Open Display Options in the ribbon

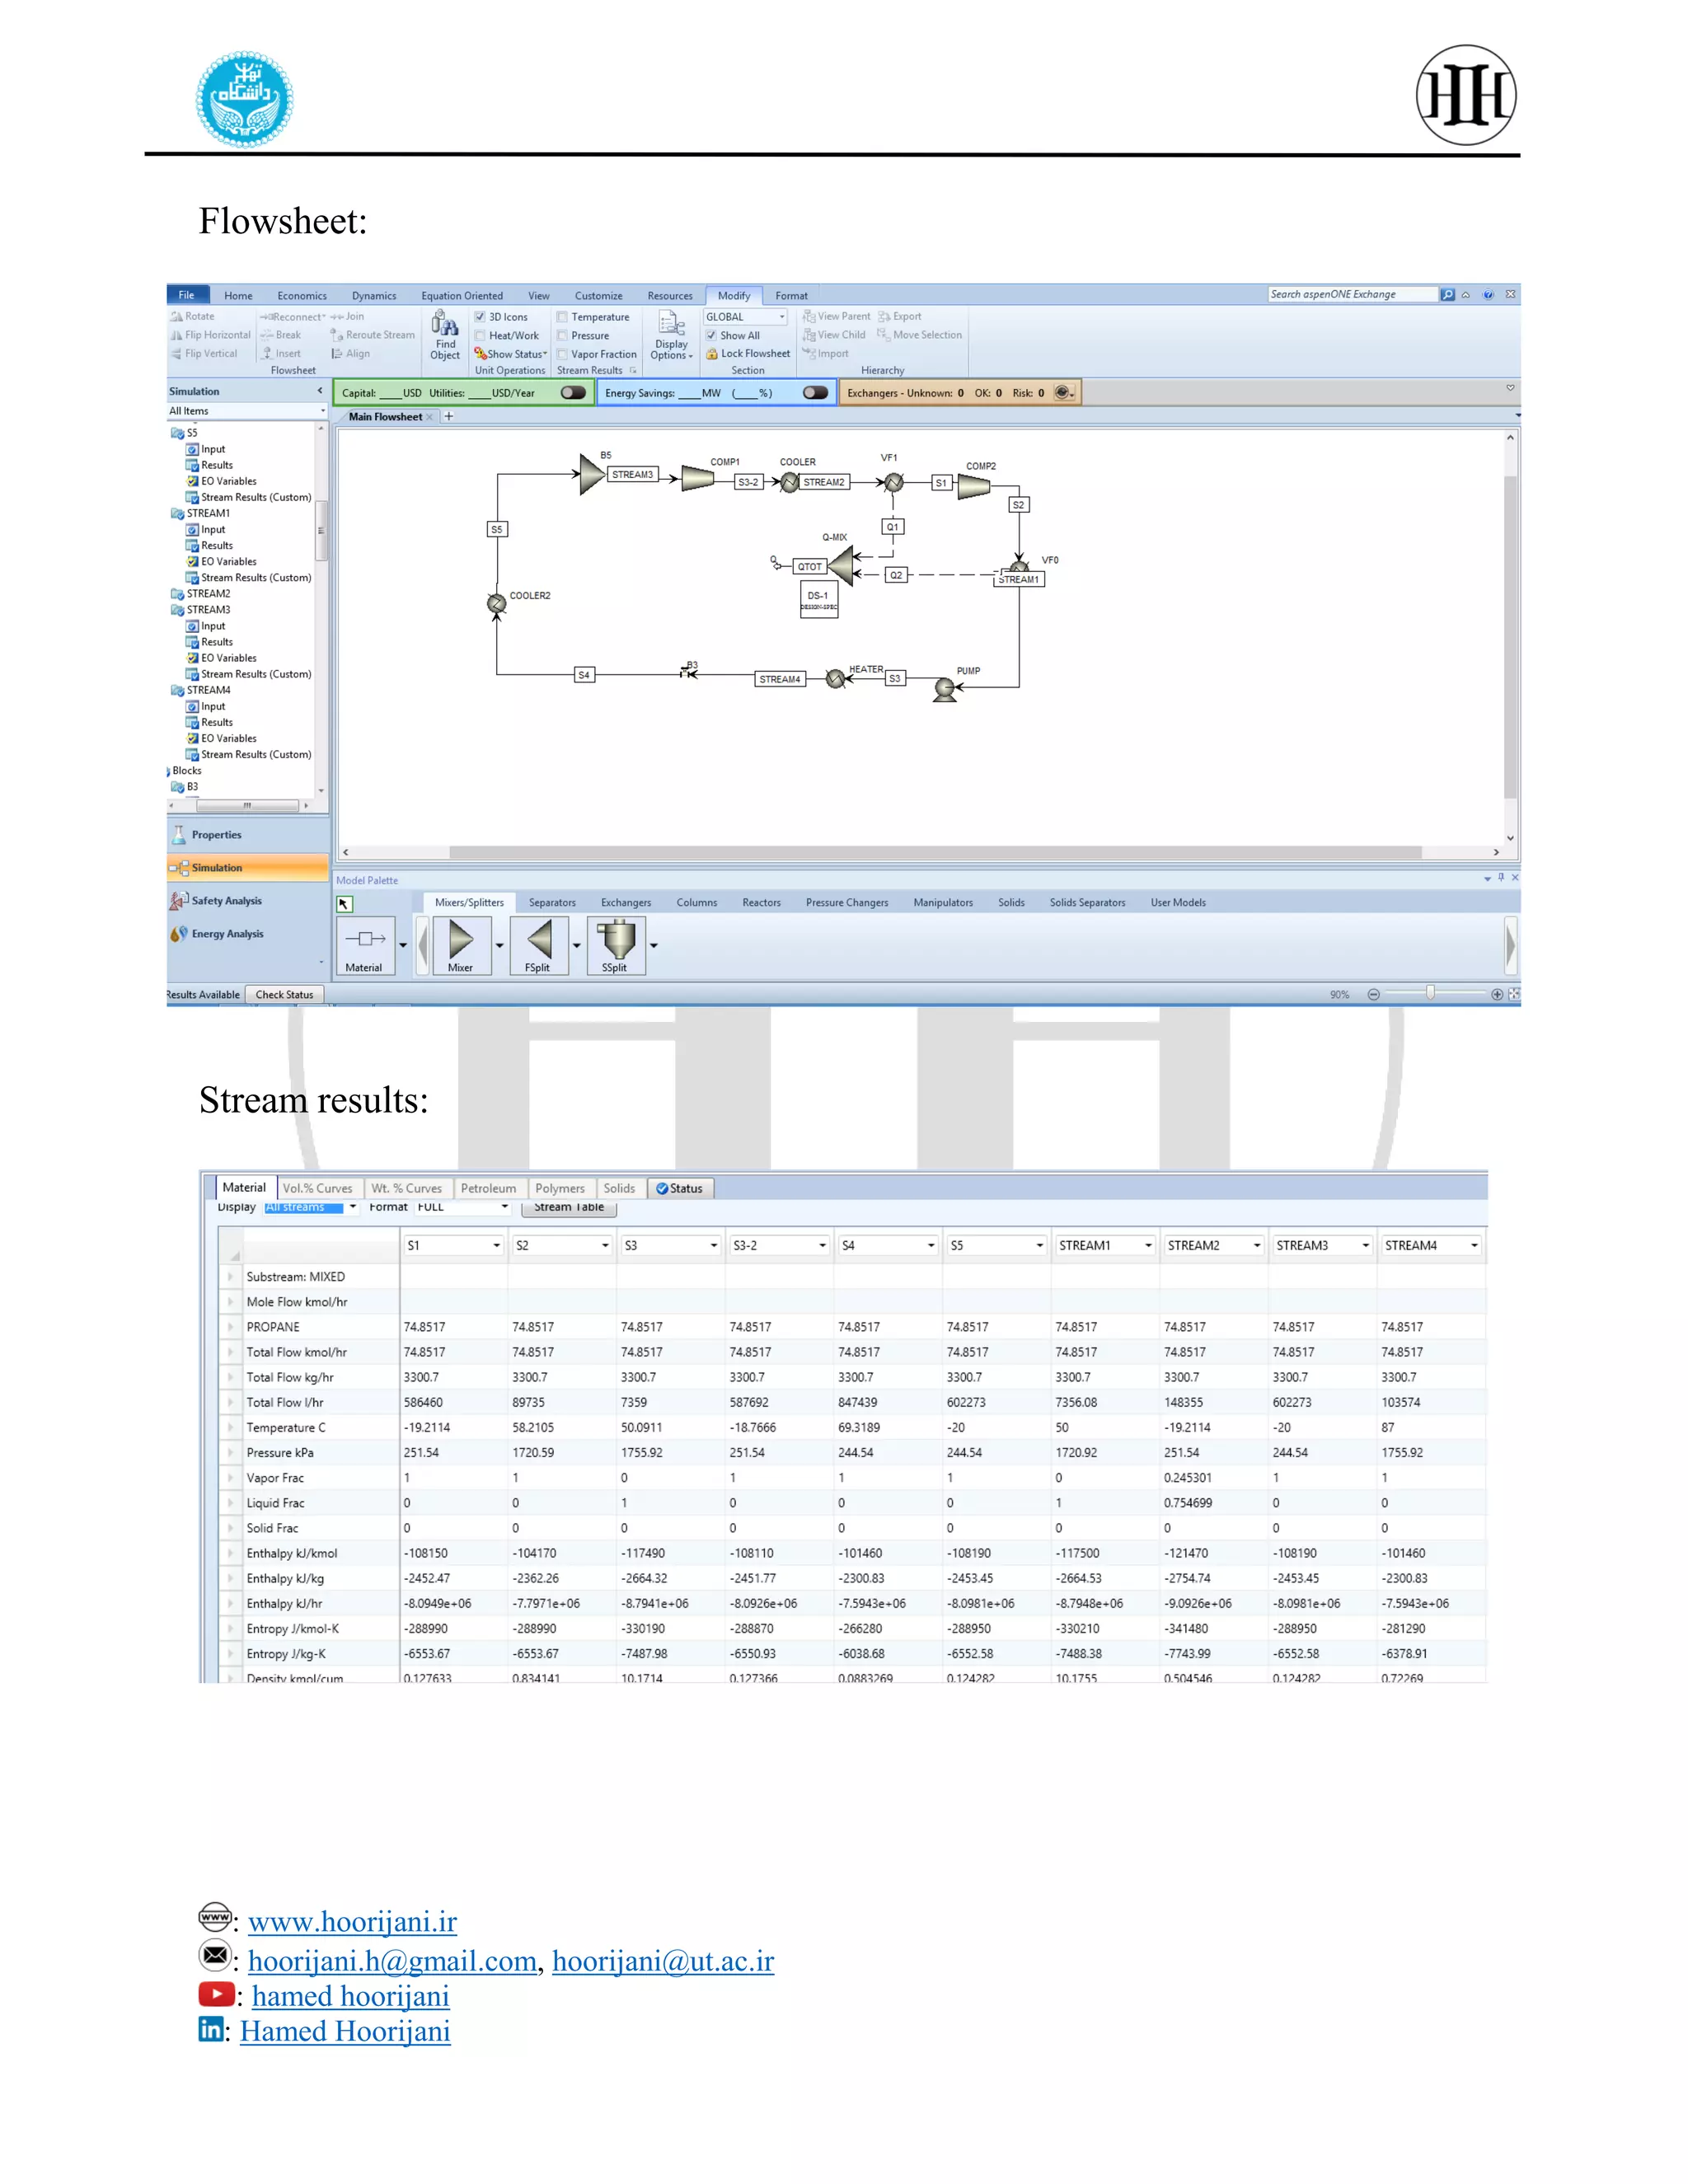pos(671,336)
